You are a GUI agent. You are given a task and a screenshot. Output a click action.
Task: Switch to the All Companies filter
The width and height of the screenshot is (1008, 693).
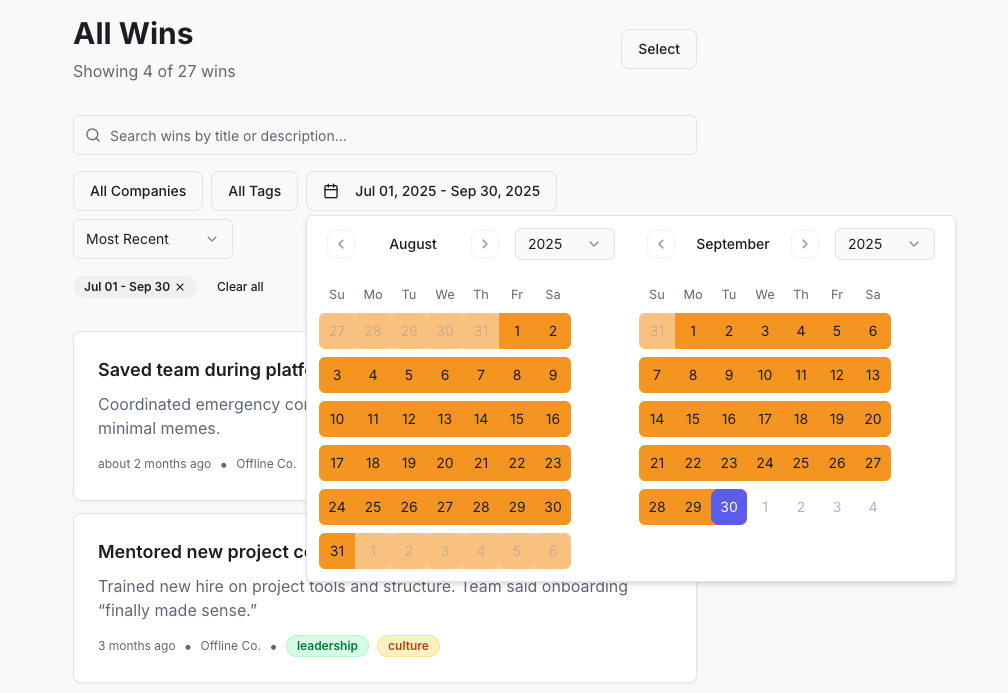click(138, 190)
